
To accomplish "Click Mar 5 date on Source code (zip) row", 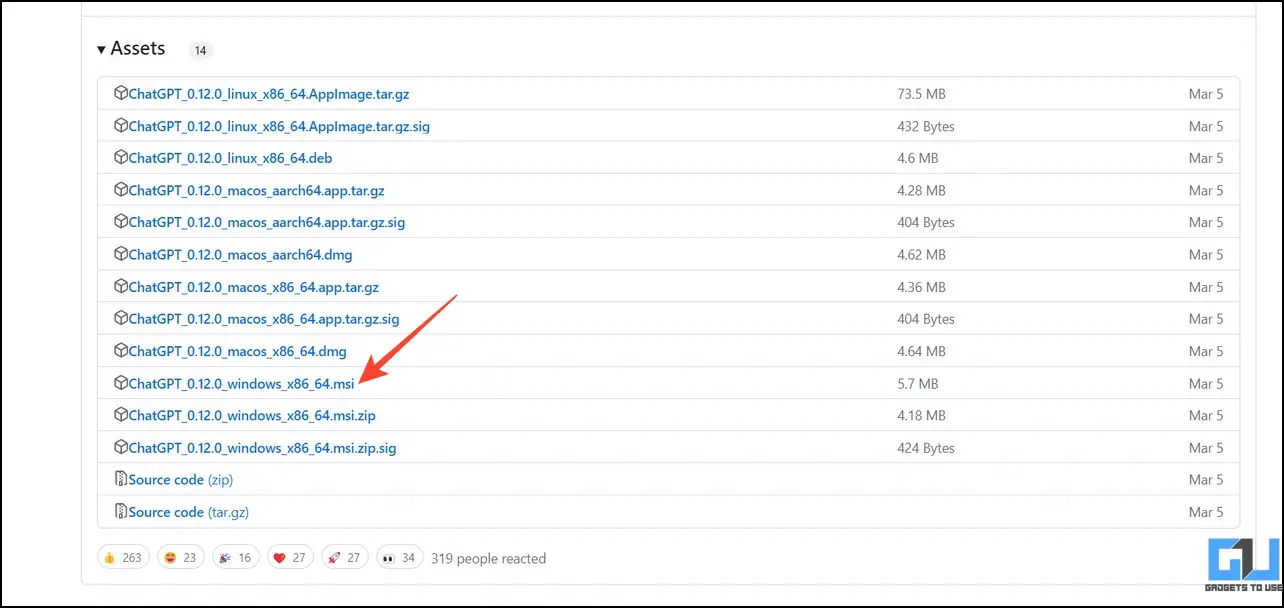I will 1206,480.
